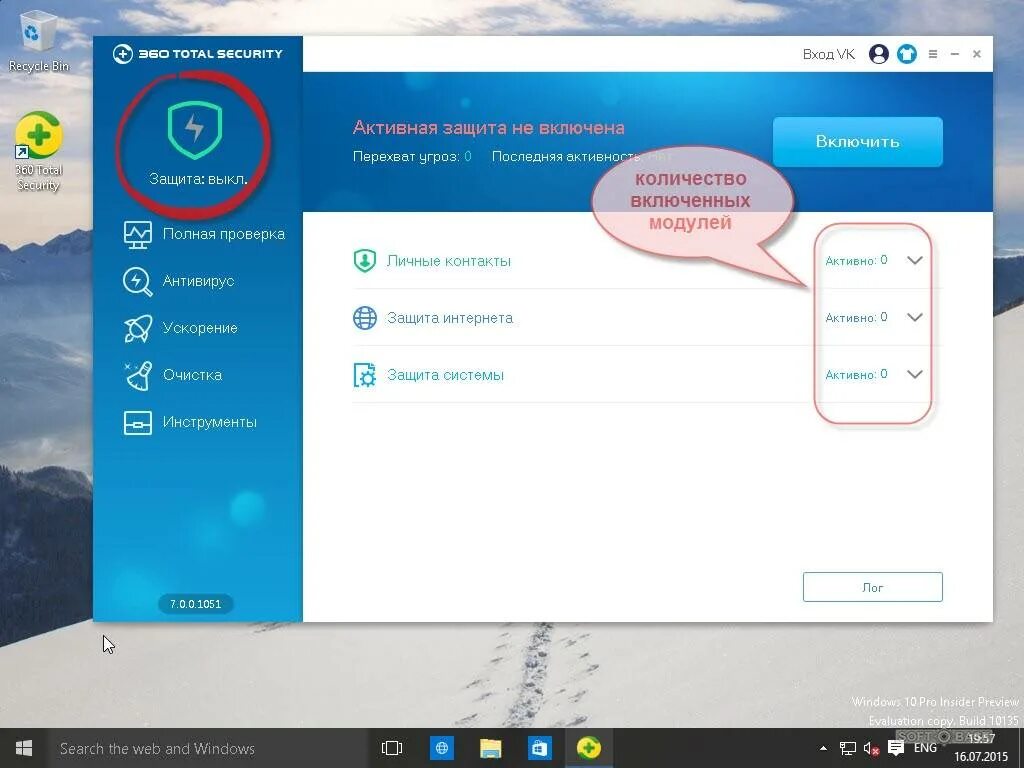Open the user account avatar icon
The width and height of the screenshot is (1024, 768).
click(879, 54)
